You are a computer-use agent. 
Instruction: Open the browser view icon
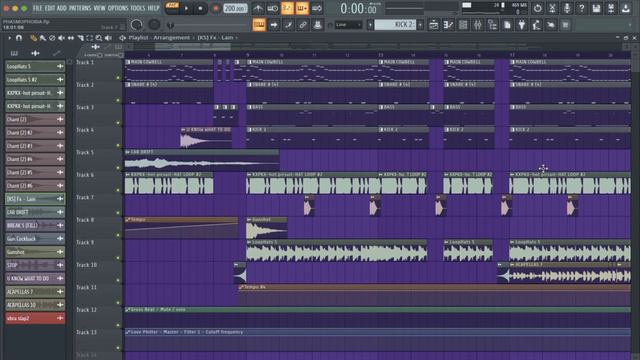click(493, 25)
